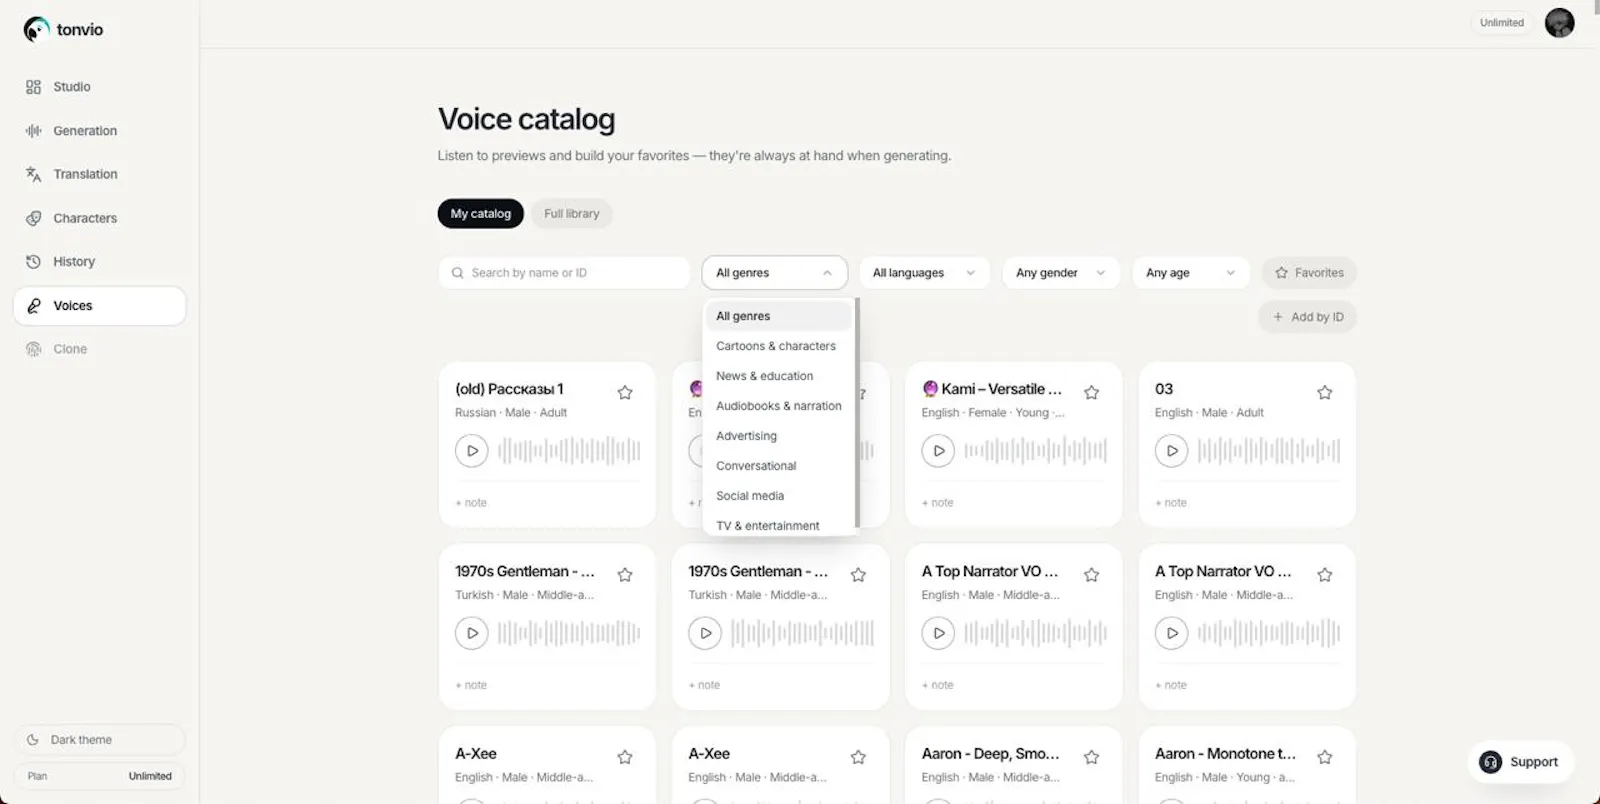The width and height of the screenshot is (1600, 804).
Task: Star the 03 voice
Action: (1325, 393)
